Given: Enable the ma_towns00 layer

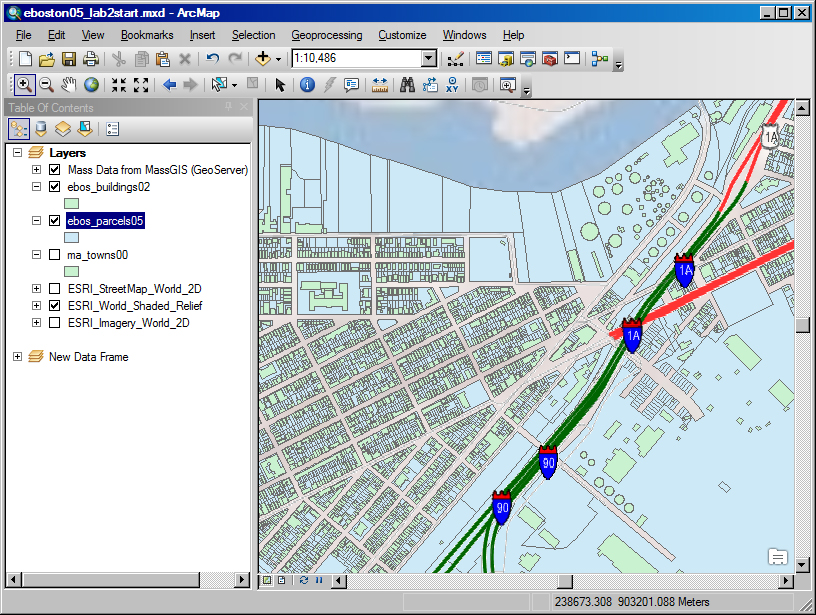Looking at the screenshot, I should pyautogui.click(x=56, y=254).
